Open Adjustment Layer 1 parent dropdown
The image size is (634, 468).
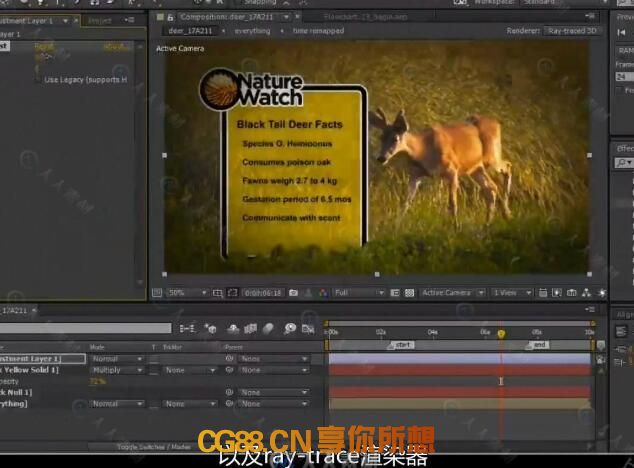tap(273, 359)
